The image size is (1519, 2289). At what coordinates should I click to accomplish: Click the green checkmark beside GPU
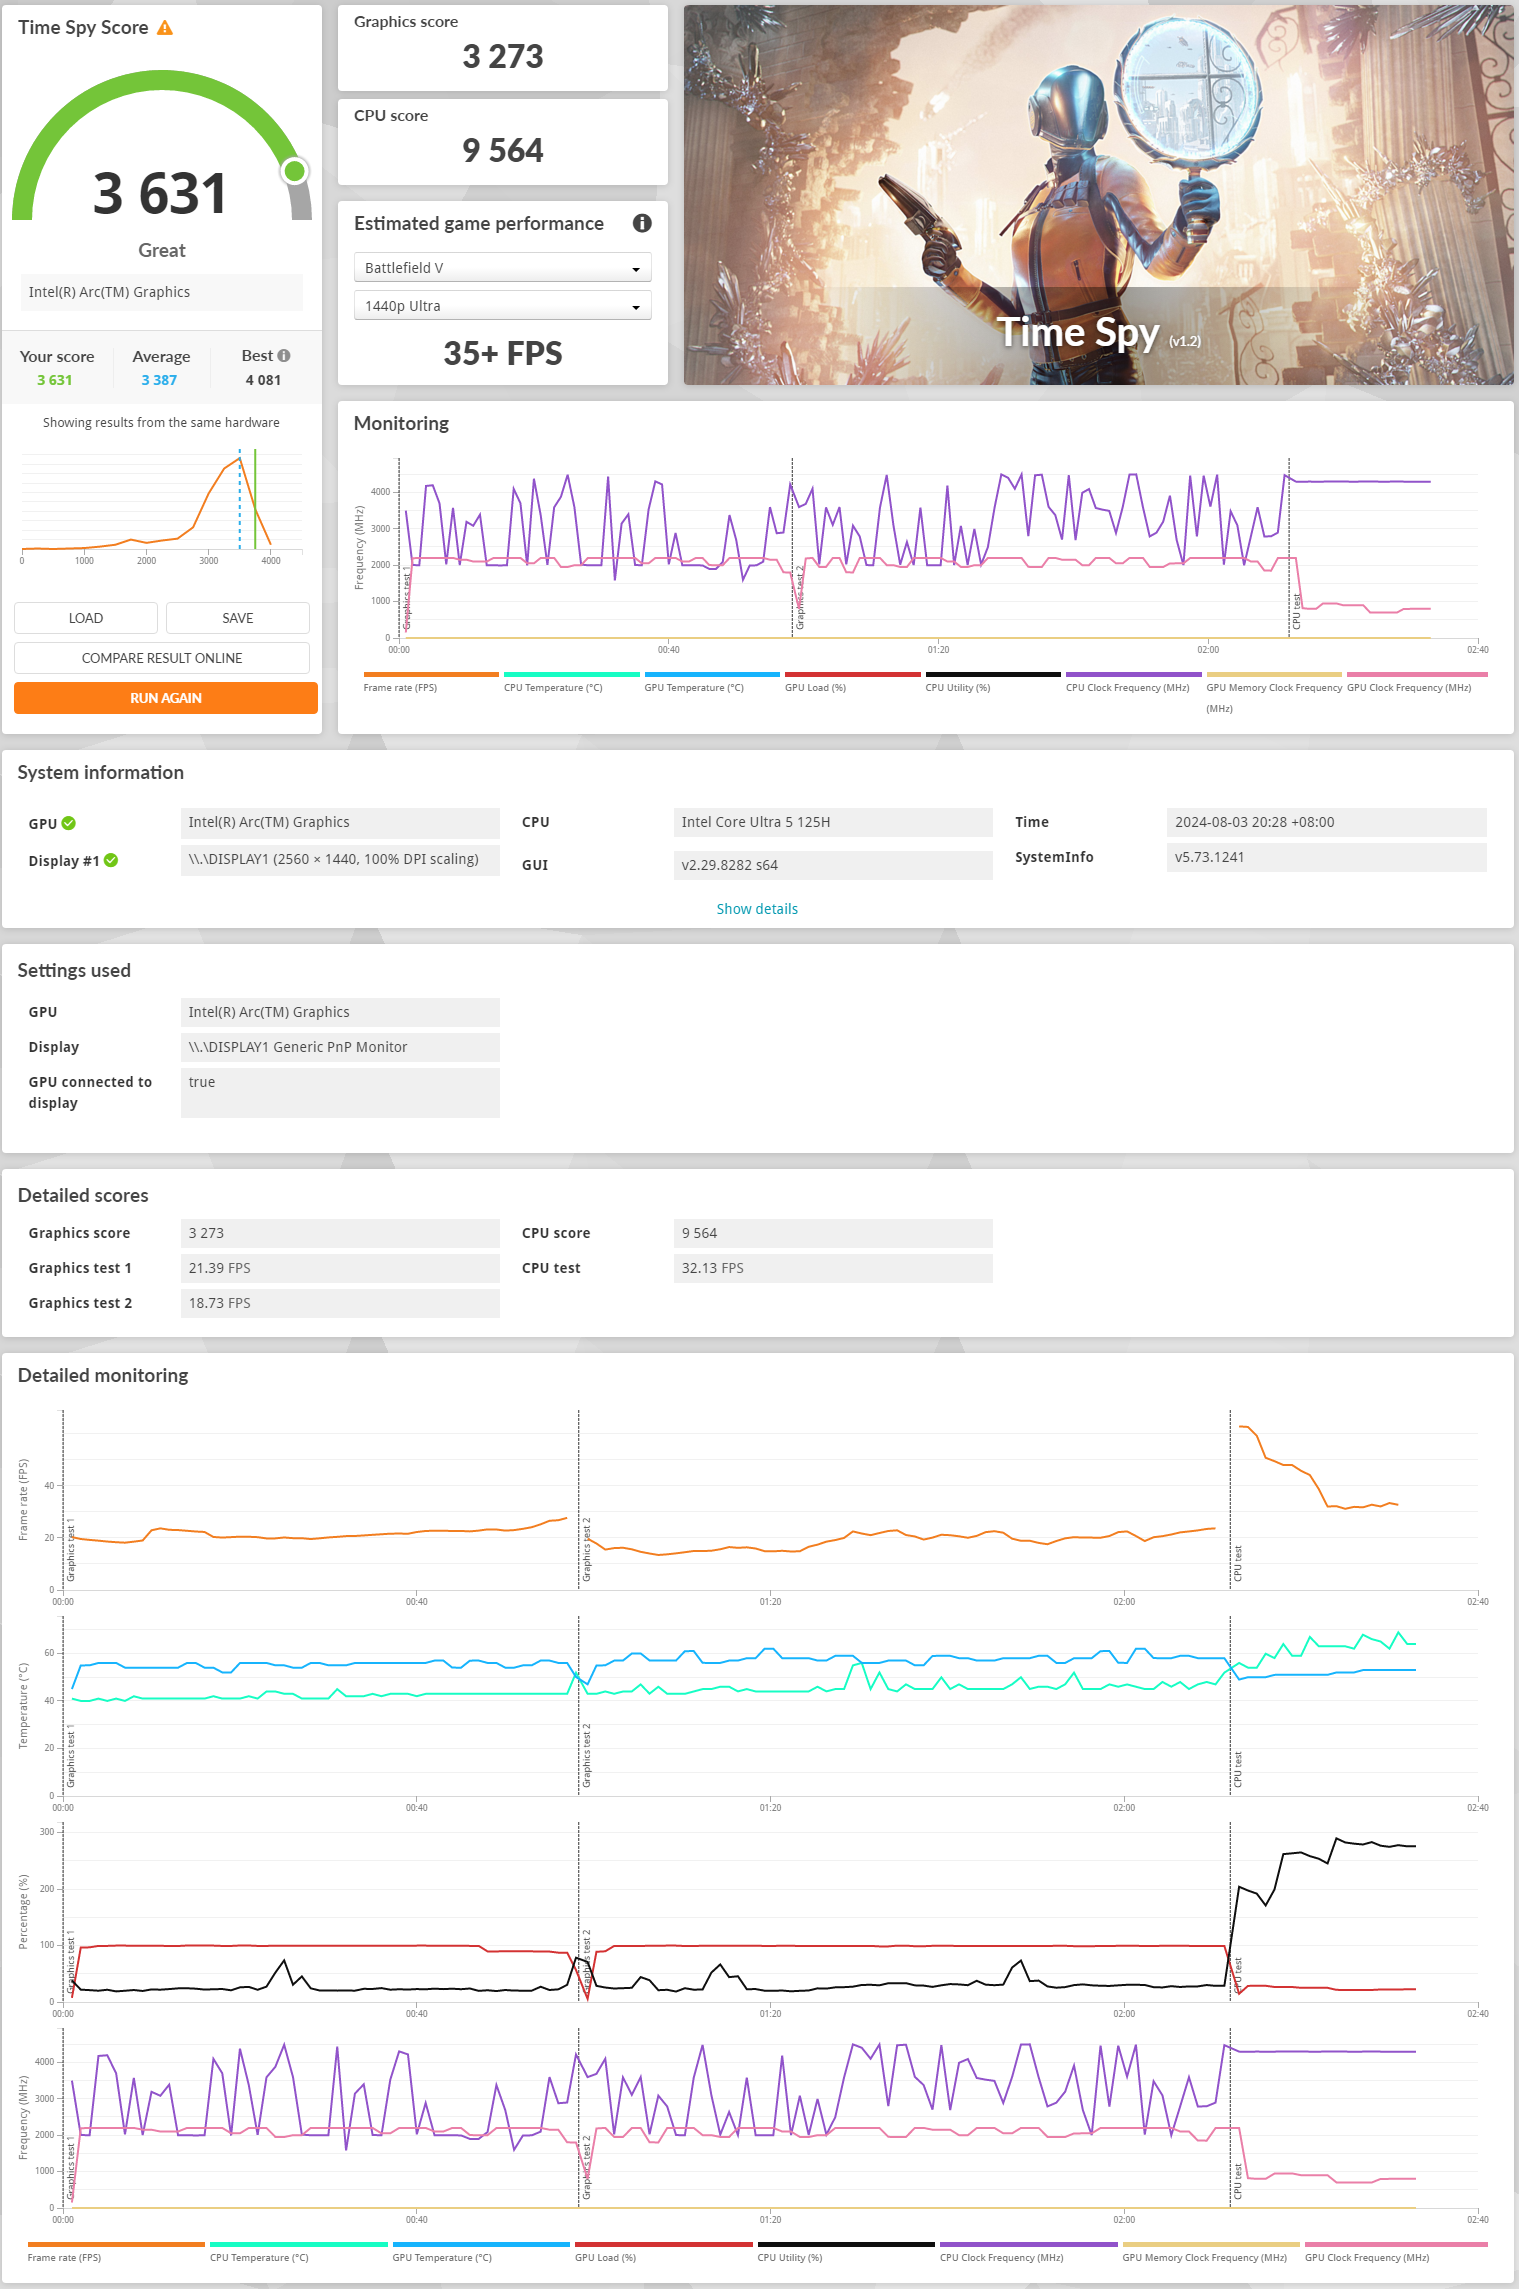pyautogui.click(x=69, y=823)
